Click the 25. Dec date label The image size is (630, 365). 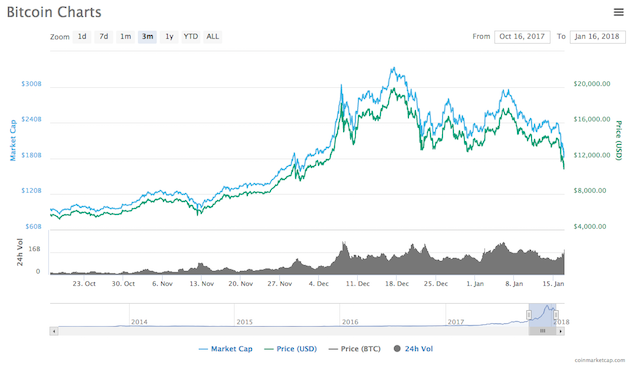[x=436, y=284]
